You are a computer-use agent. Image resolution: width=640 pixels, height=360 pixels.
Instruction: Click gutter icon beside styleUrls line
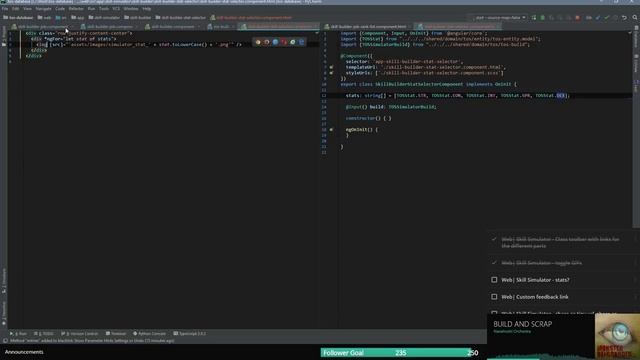331,73
